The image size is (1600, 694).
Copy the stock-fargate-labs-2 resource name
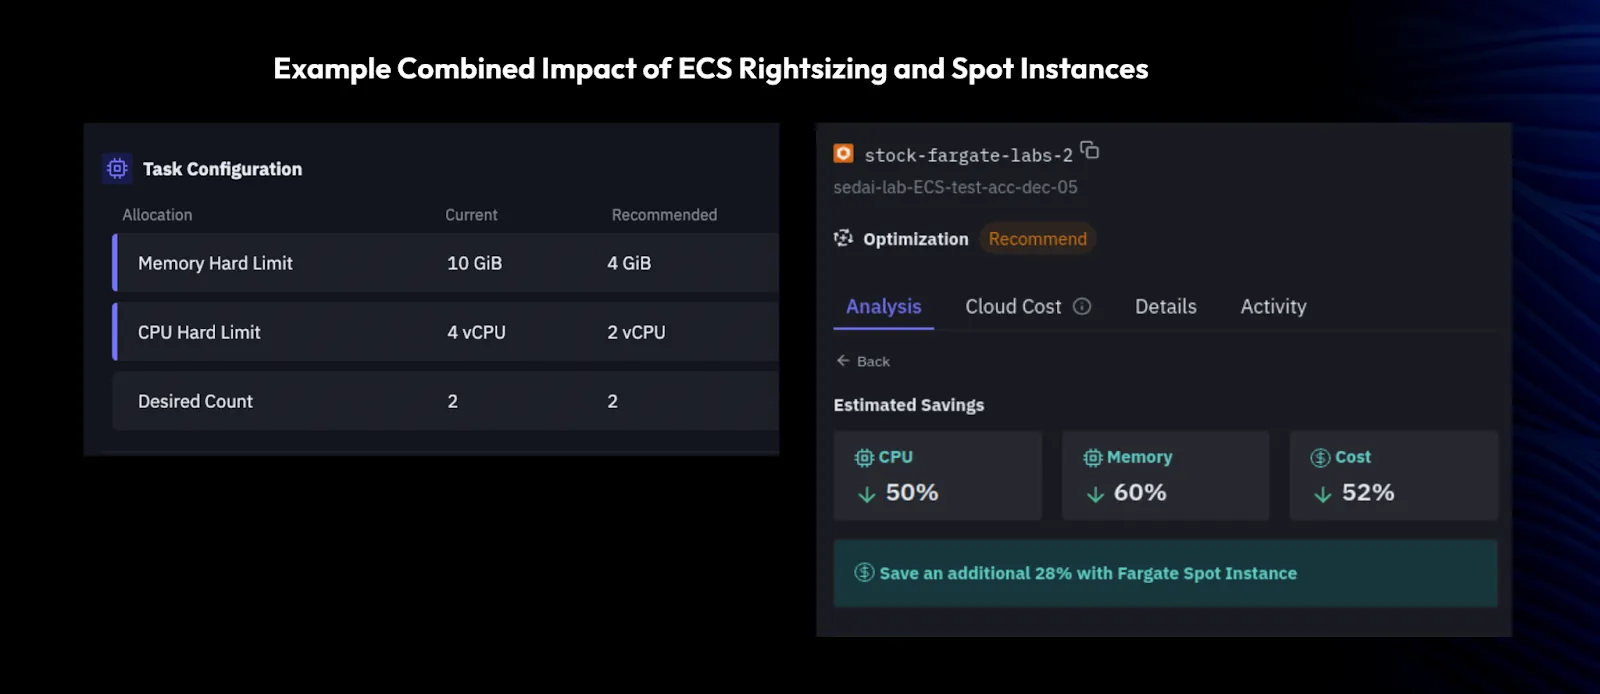[x=1090, y=151]
